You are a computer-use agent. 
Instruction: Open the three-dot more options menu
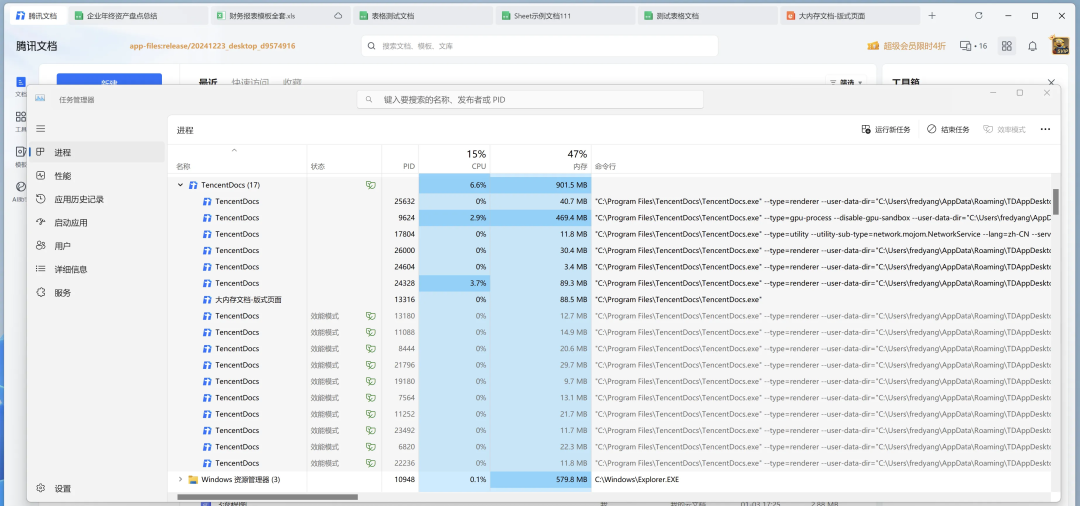click(x=1045, y=129)
